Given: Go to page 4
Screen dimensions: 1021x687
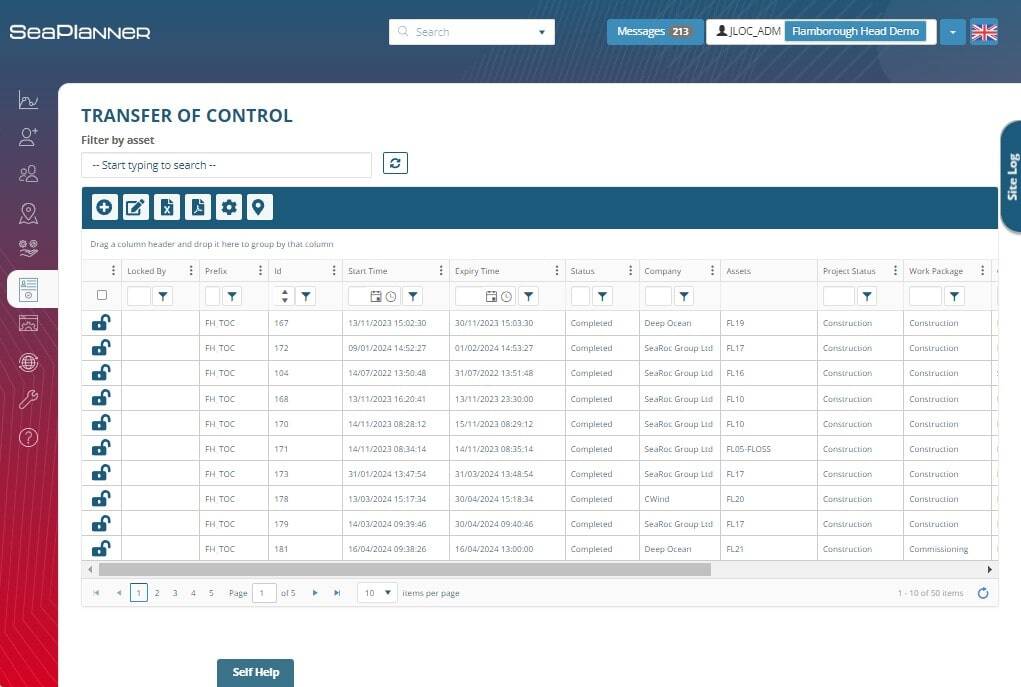Looking at the screenshot, I should click(x=193, y=593).
